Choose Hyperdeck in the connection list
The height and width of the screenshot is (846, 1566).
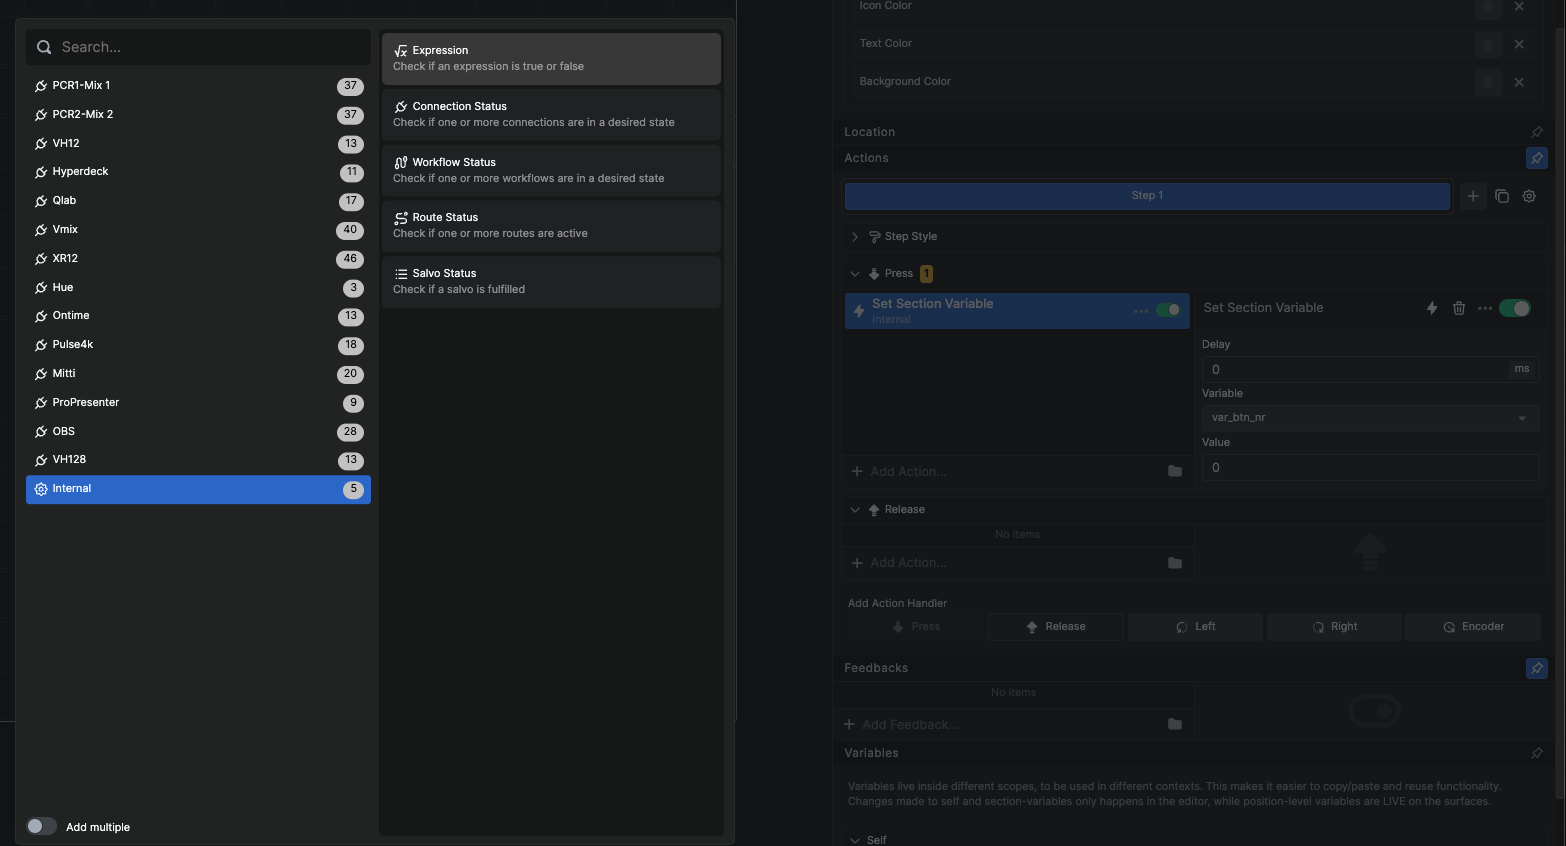[198, 172]
